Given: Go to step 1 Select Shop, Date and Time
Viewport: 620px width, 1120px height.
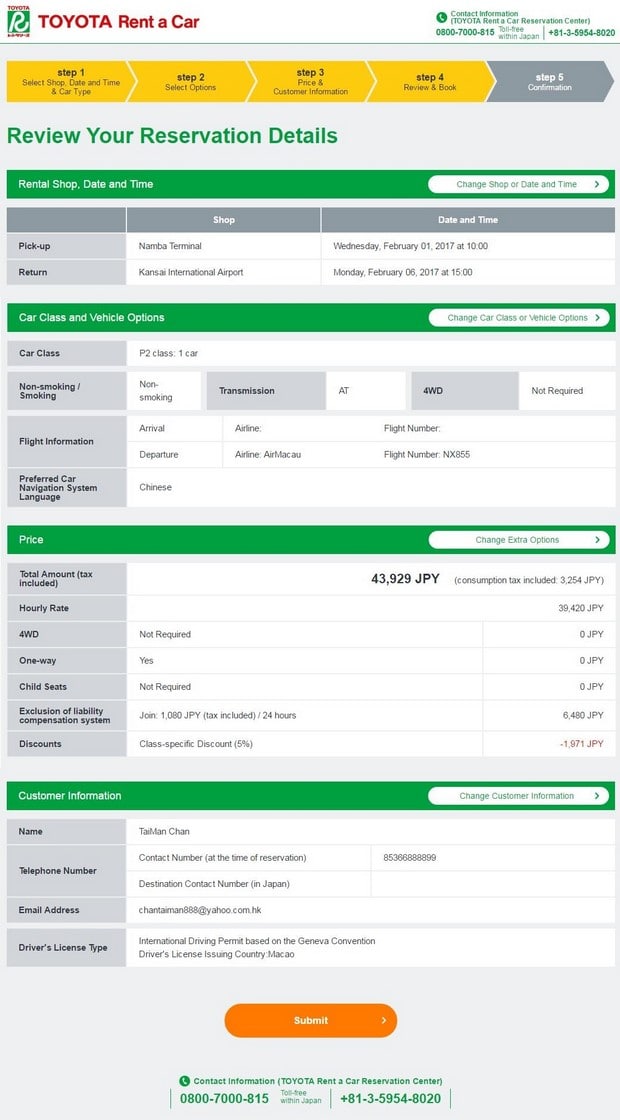Looking at the screenshot, I should click(x=68, y=82).
